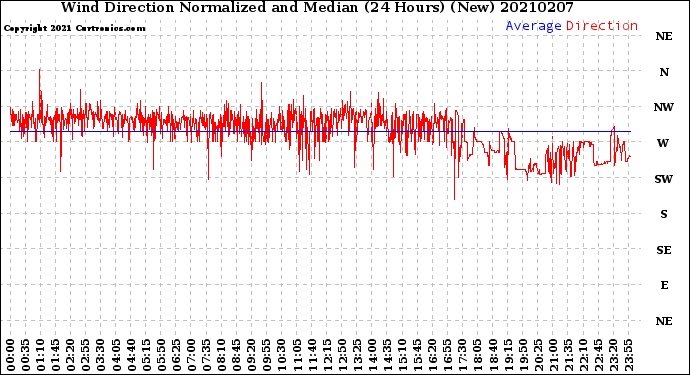The height and width of the screenshot is (375, 690).
Task: Click the blue 'Average' legend label
Action: click(x=533, y=26)
